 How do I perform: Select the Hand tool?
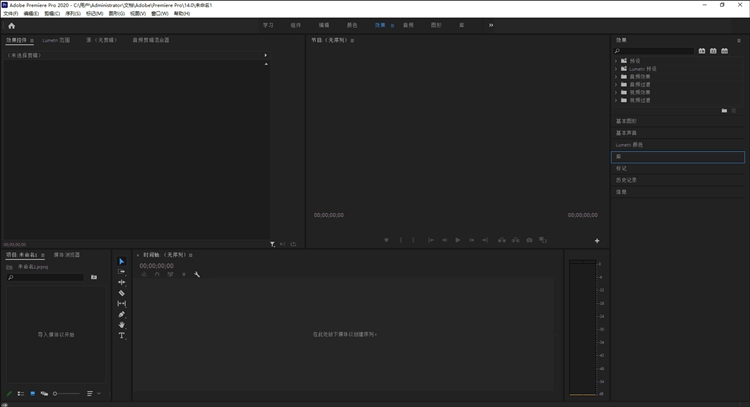[x=122, y=325]
